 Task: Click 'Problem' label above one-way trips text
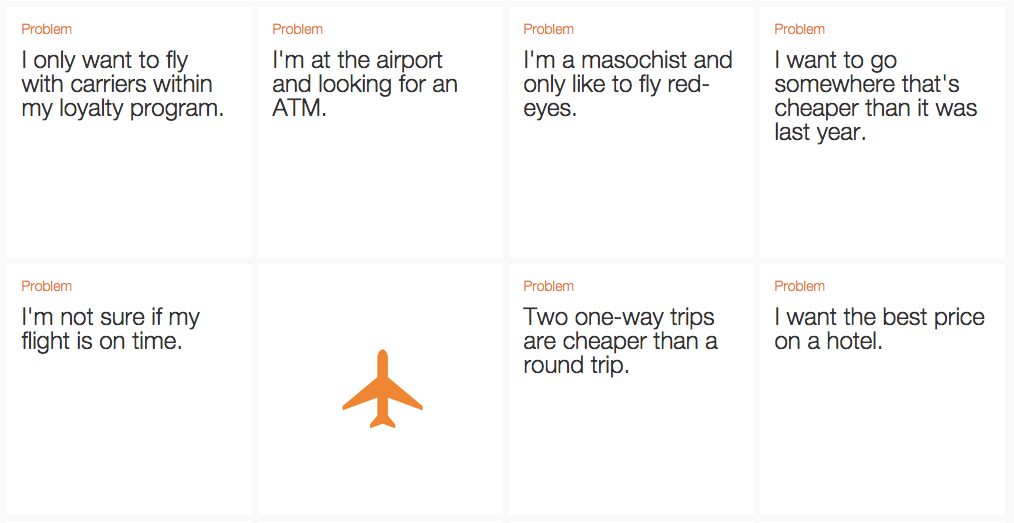click(x=548, y=286)
